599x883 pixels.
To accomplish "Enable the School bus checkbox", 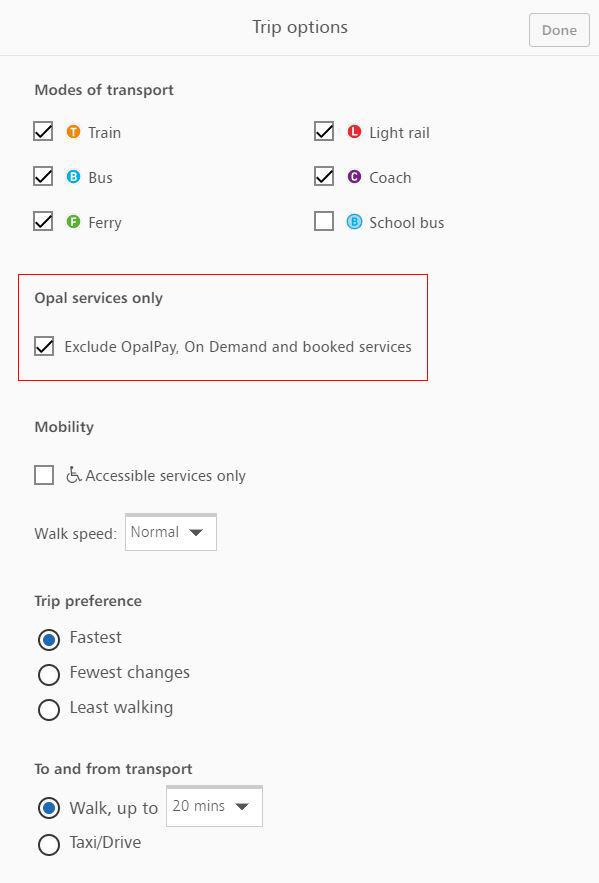I will click(x=324, y=221).
